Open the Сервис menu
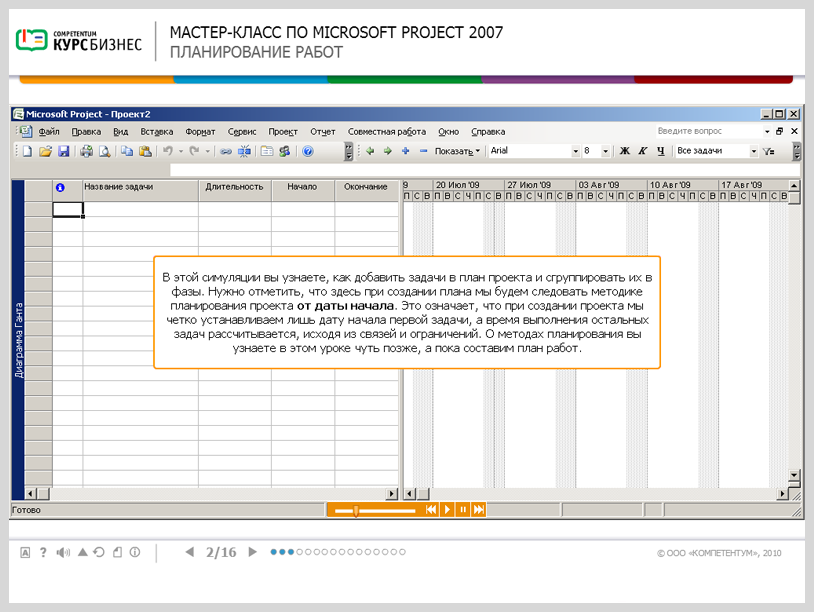The height and width of the screenshot is (612, 814). [242, 132]
